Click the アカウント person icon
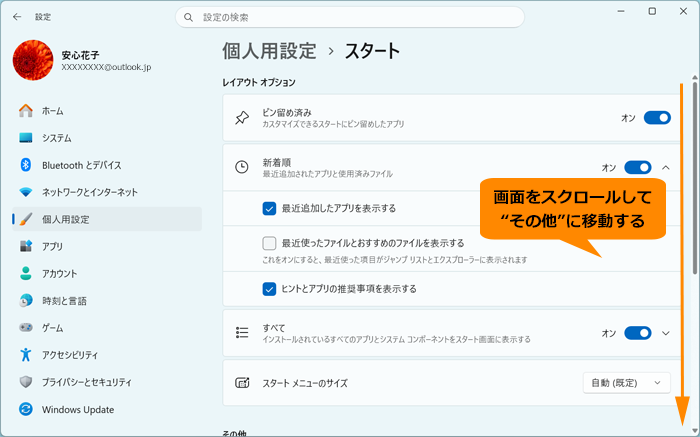This screenshot has width=700, height=437. 26,274
